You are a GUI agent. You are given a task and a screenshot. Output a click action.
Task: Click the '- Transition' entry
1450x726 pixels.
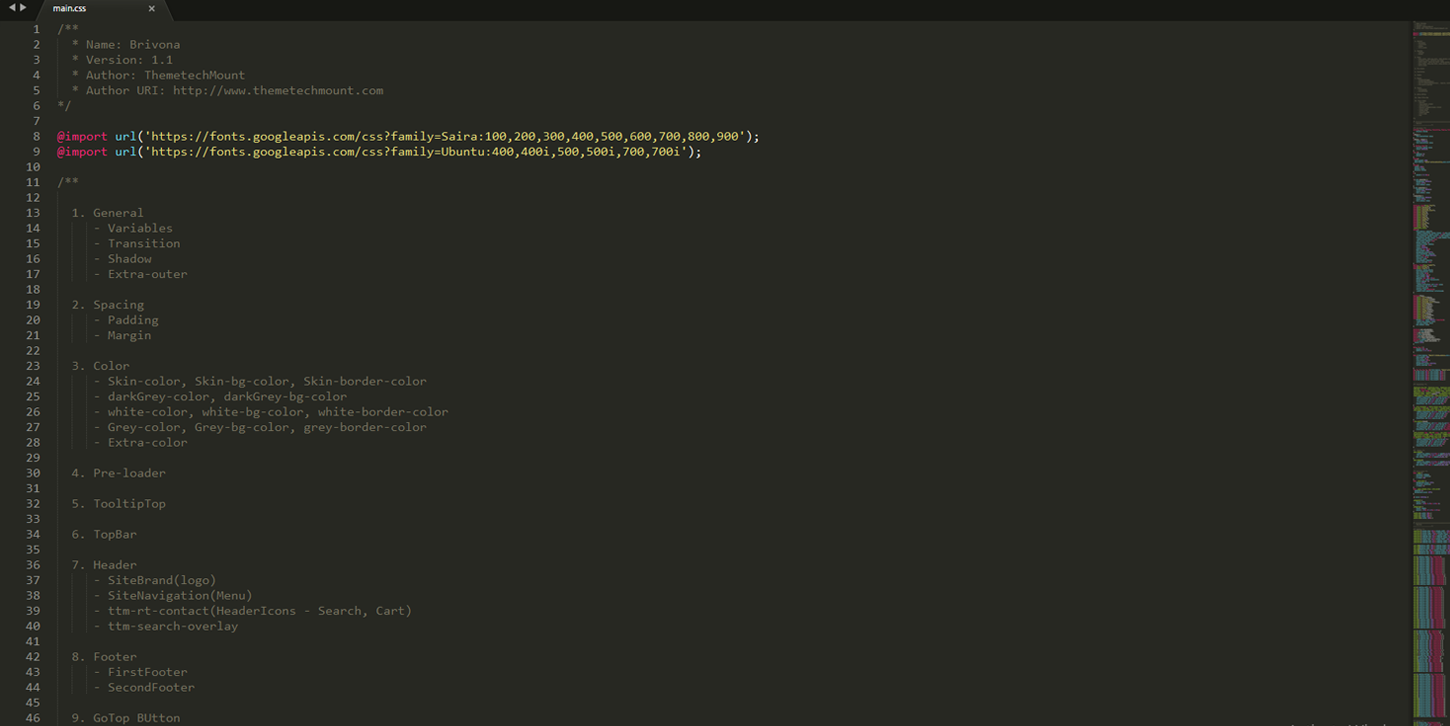tap(137, 243)
